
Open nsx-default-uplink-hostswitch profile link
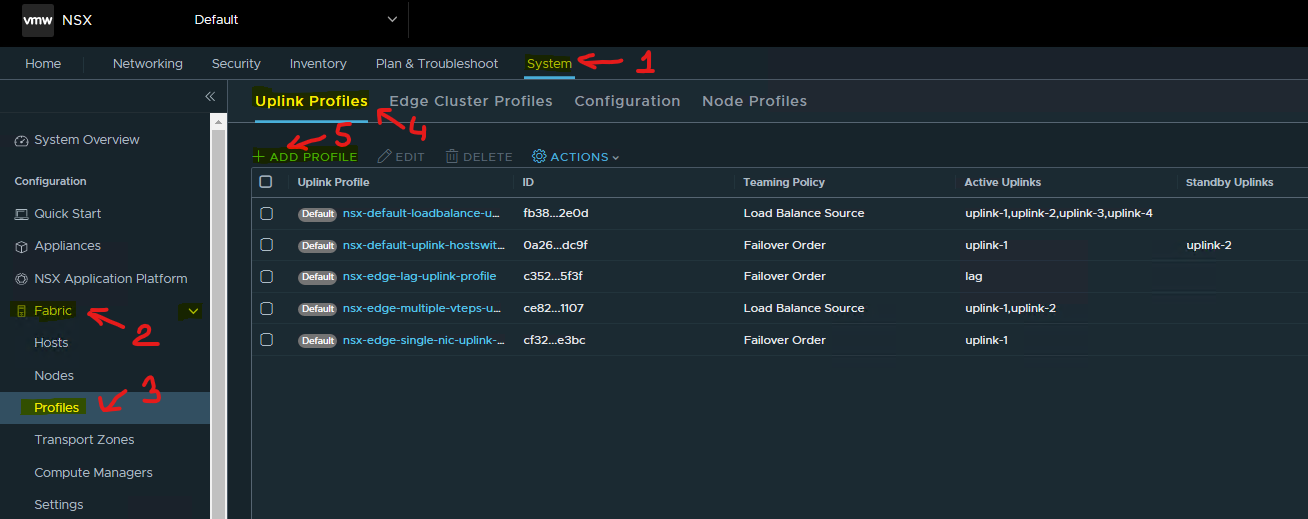423,245
